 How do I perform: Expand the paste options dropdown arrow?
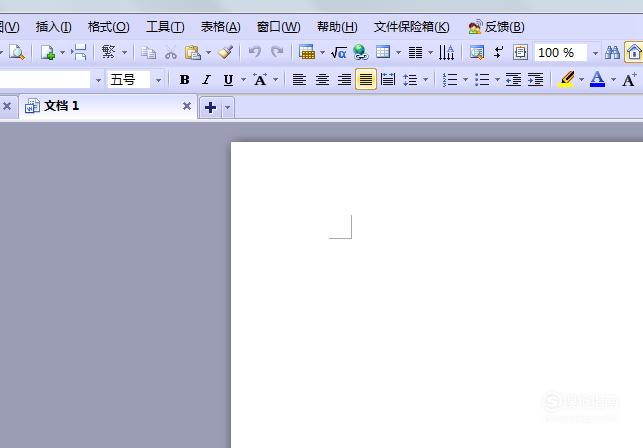[208, 53]
